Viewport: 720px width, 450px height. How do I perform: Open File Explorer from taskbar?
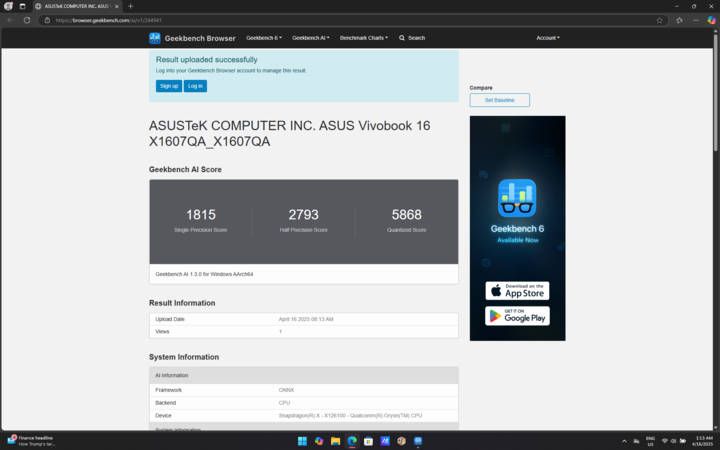(335, 441)
